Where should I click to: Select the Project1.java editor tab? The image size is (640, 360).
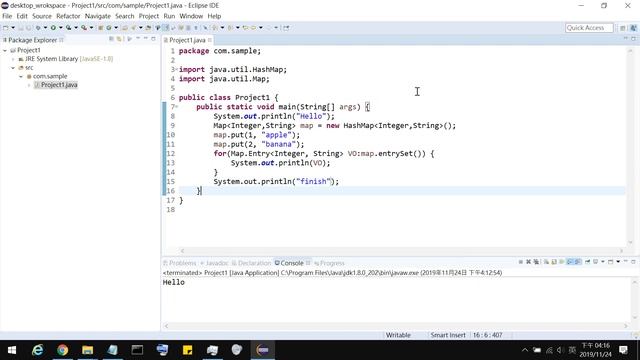[187, 40]
